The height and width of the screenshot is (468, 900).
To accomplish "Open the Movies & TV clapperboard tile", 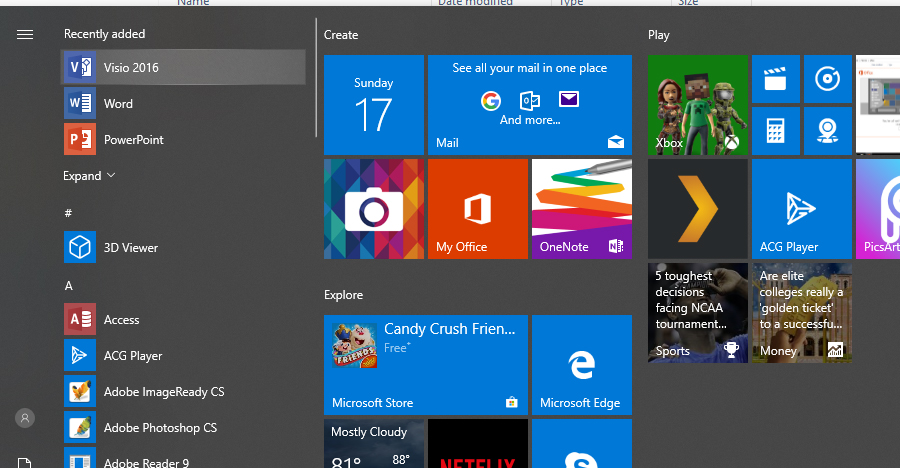I will tap(775, 79).
